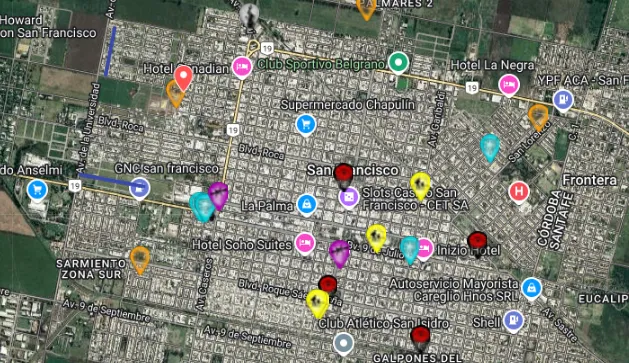This screenshot has height=363, width=629.
Task: Select the Av. Sastre street label
Action: 559,325
